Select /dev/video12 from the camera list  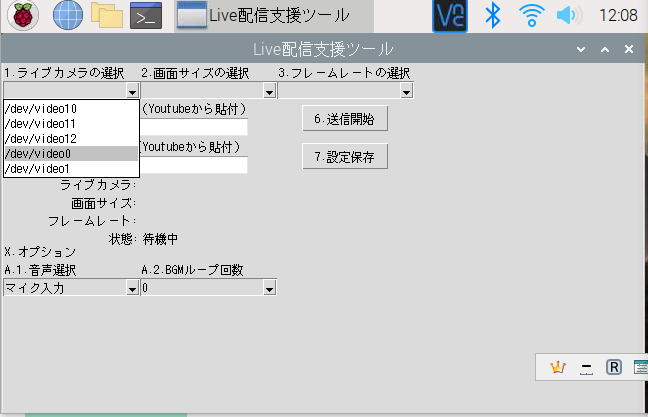[71, 138]
